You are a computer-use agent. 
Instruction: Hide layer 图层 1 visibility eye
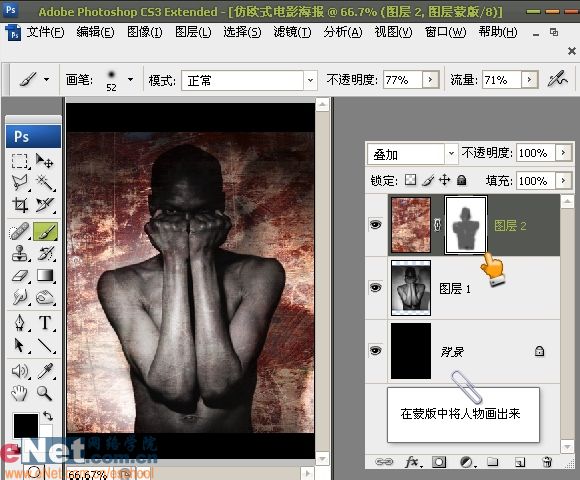pyautogui.click(x=375, y=287)
